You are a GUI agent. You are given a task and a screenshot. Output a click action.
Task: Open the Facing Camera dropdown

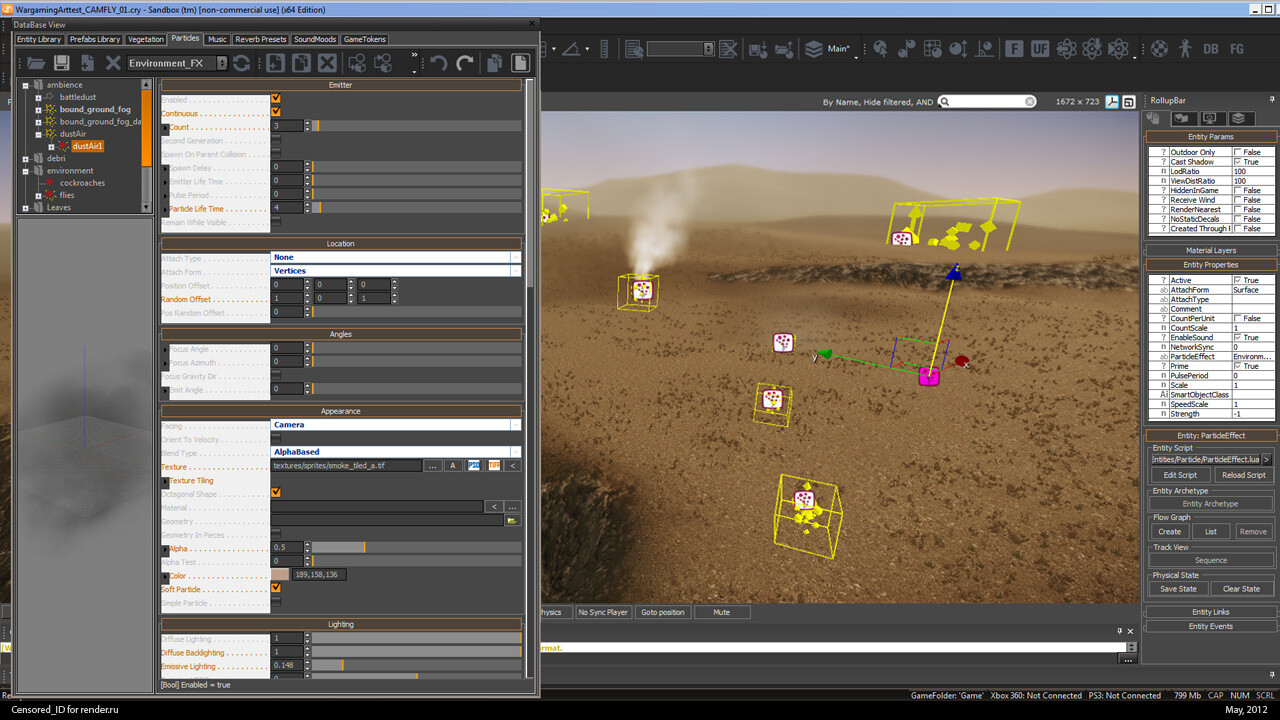[396, 424]
